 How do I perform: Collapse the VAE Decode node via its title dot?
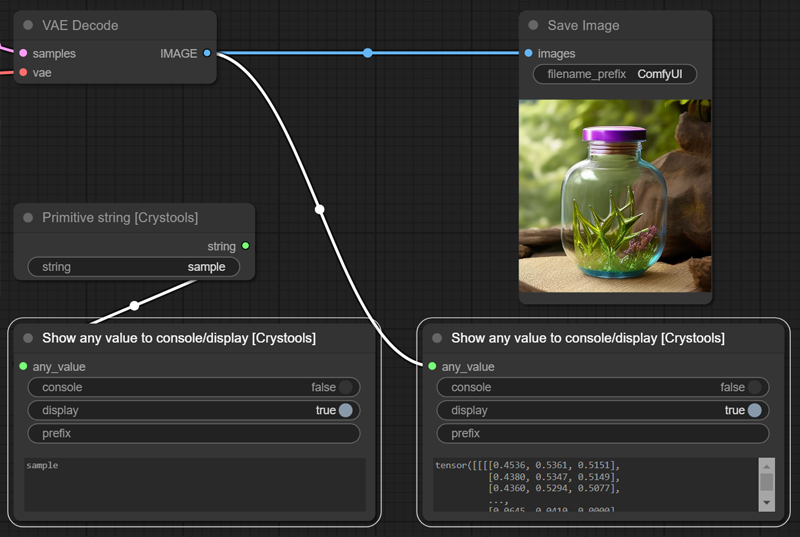(x=28, y=26)
